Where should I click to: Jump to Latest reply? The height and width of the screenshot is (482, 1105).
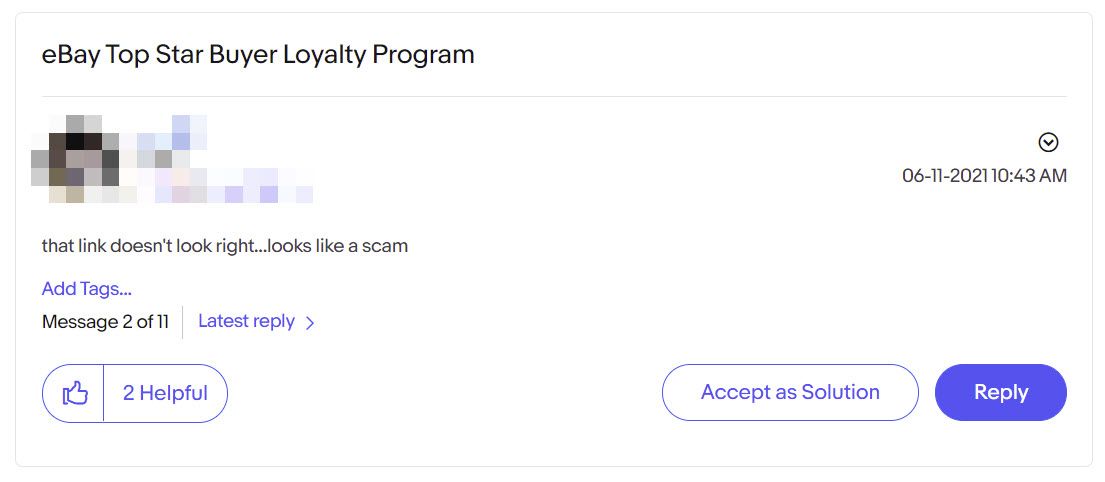pyautogui.click(x=246, y=321)
